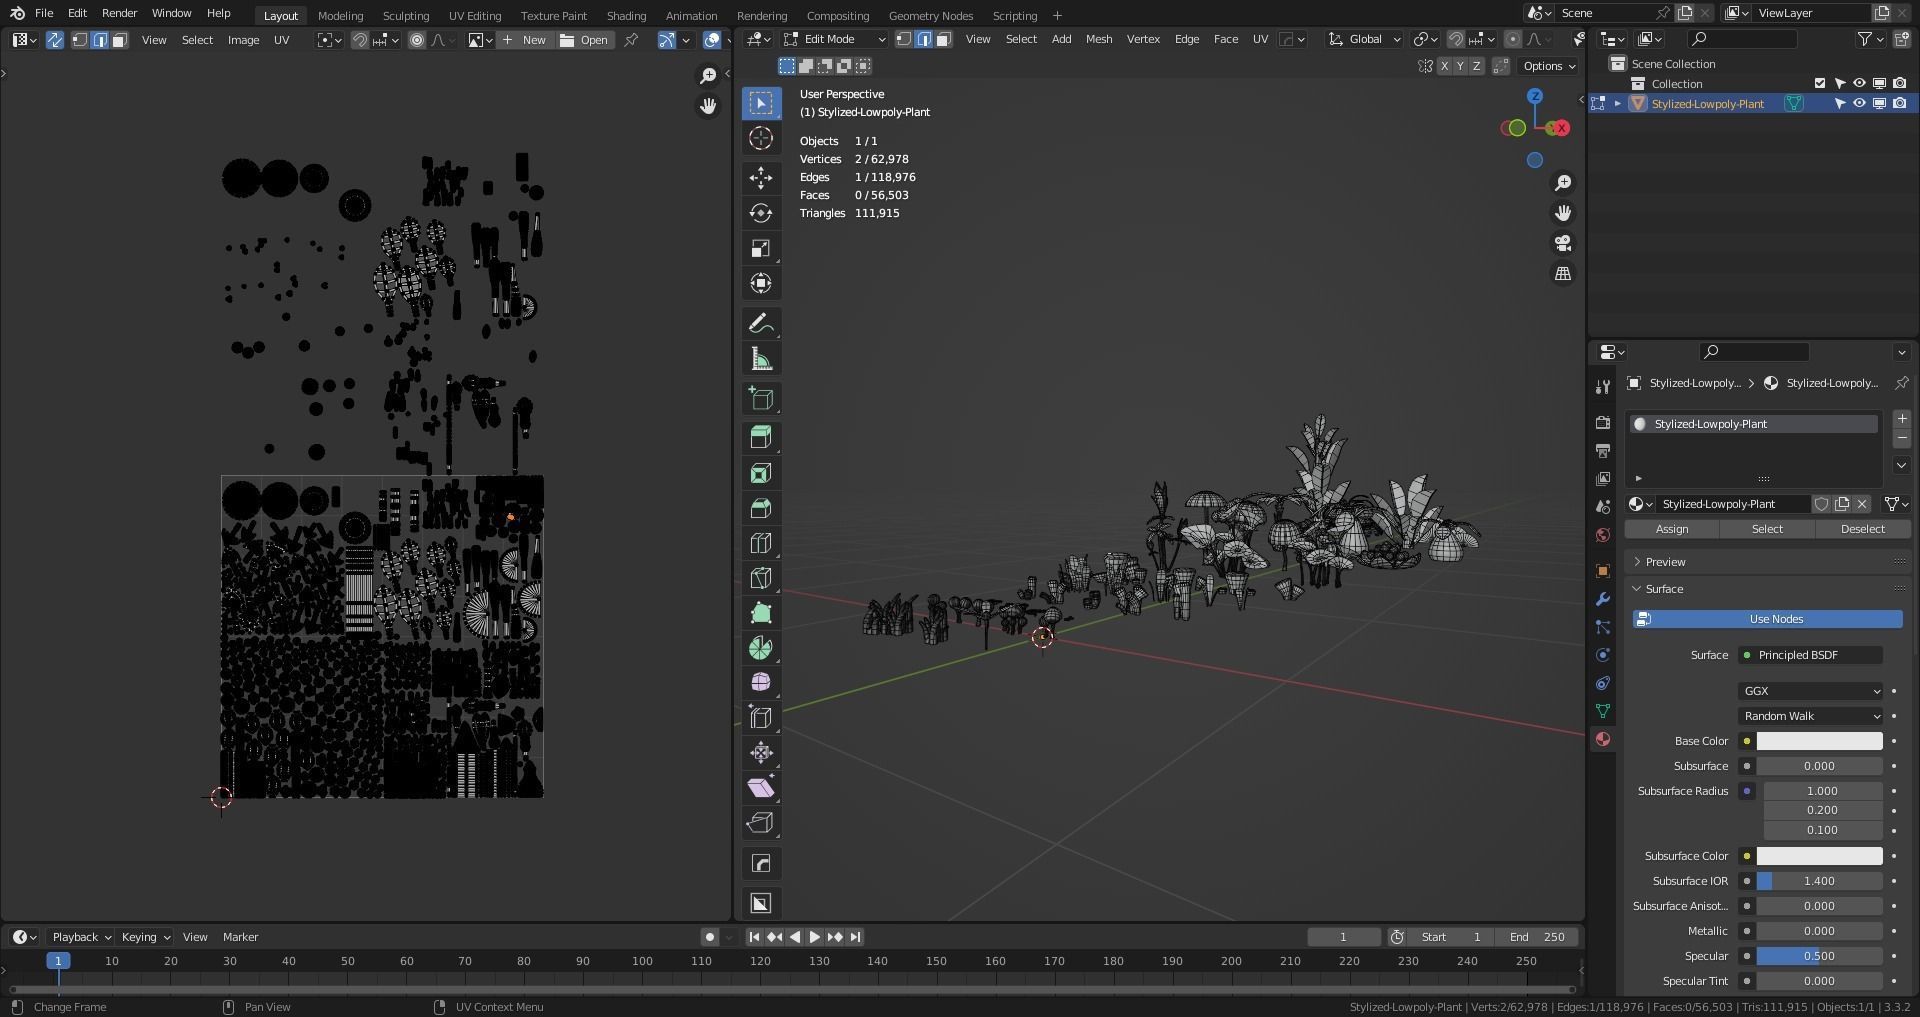Select the 3D Cursor tool

click(x=761, y=139)
